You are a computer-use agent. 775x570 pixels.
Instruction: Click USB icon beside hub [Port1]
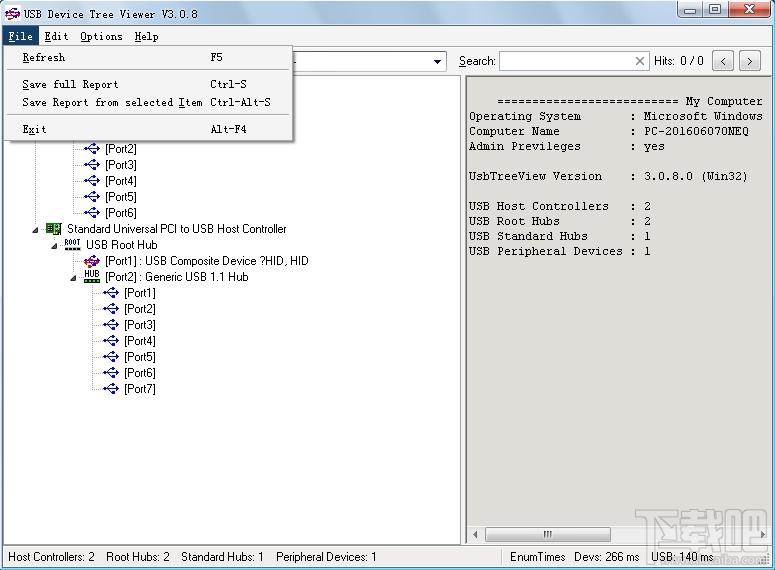click(111, 293)
